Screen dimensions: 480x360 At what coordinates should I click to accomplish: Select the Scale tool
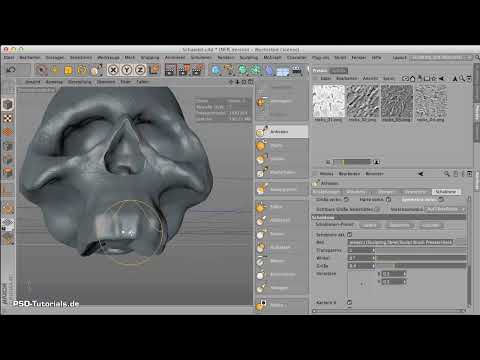tap(68, 70)
